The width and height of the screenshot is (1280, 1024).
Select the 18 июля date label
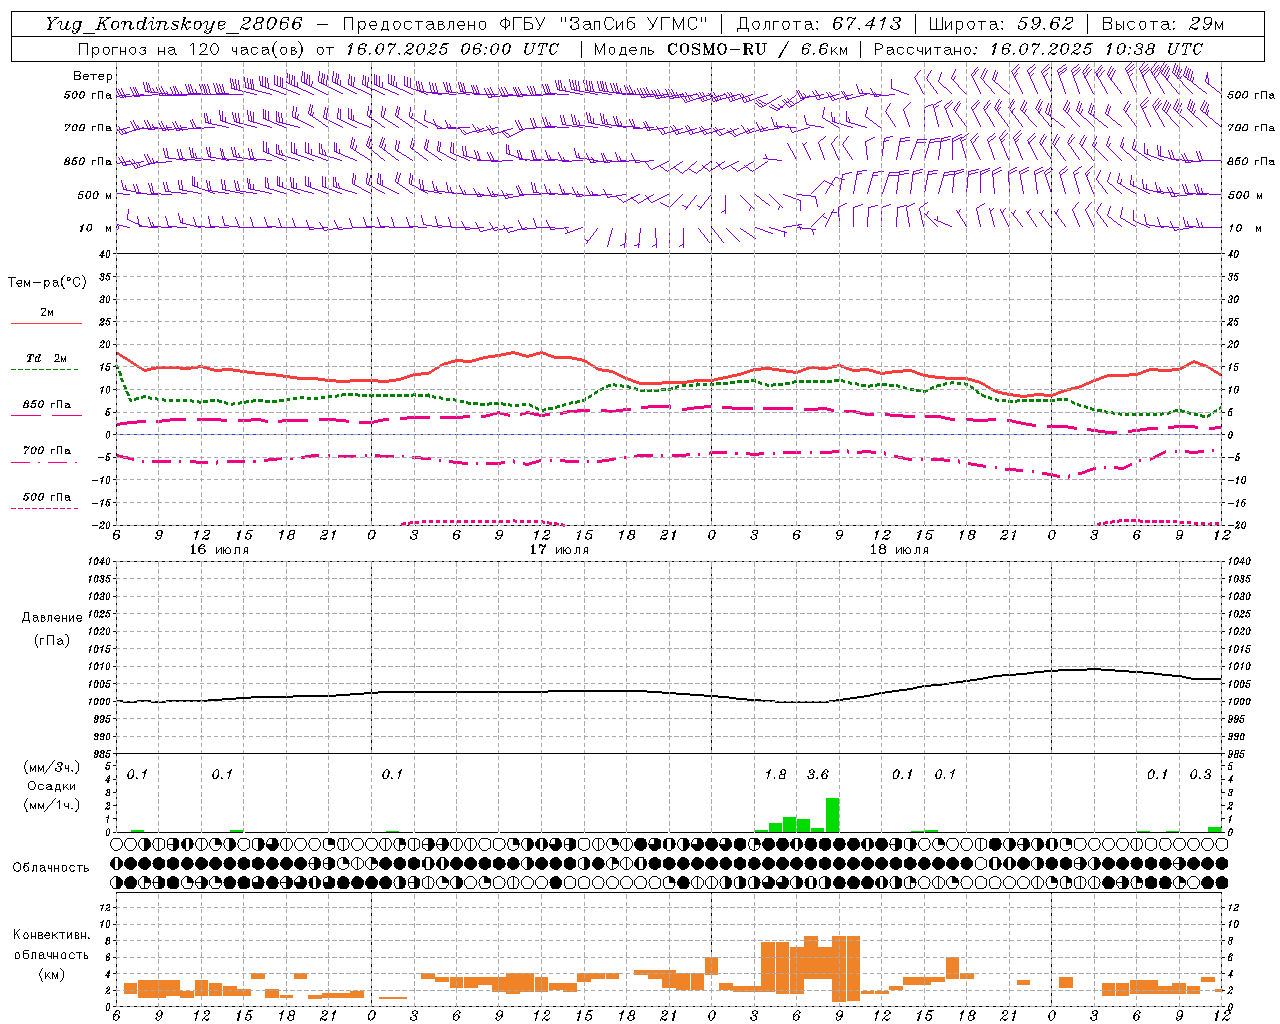point(899,550)
